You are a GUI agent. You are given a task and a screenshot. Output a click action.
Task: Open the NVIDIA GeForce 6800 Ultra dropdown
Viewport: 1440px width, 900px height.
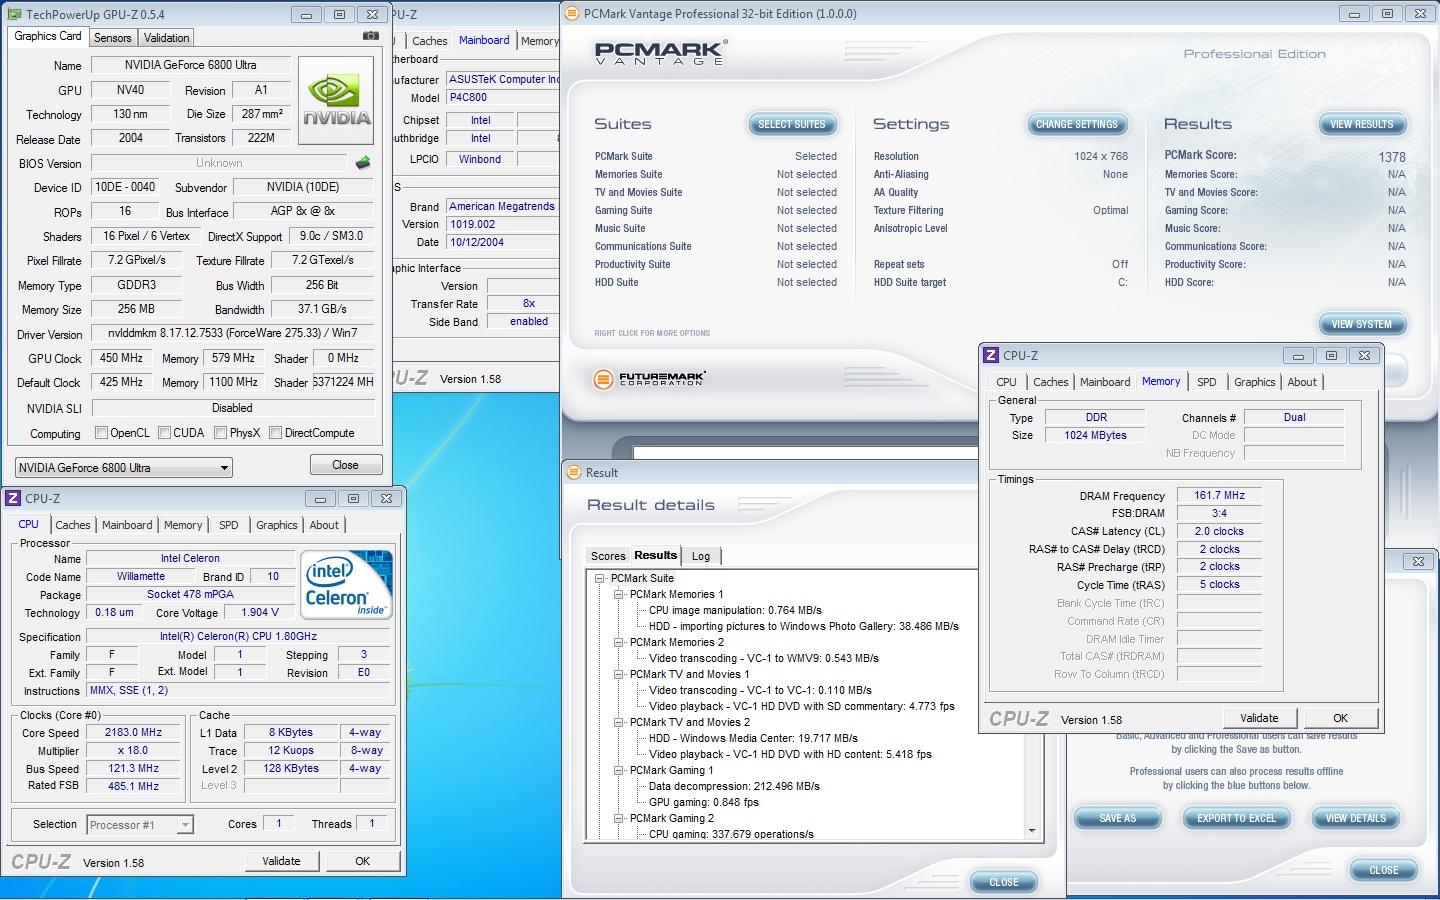tap(124, 467)
